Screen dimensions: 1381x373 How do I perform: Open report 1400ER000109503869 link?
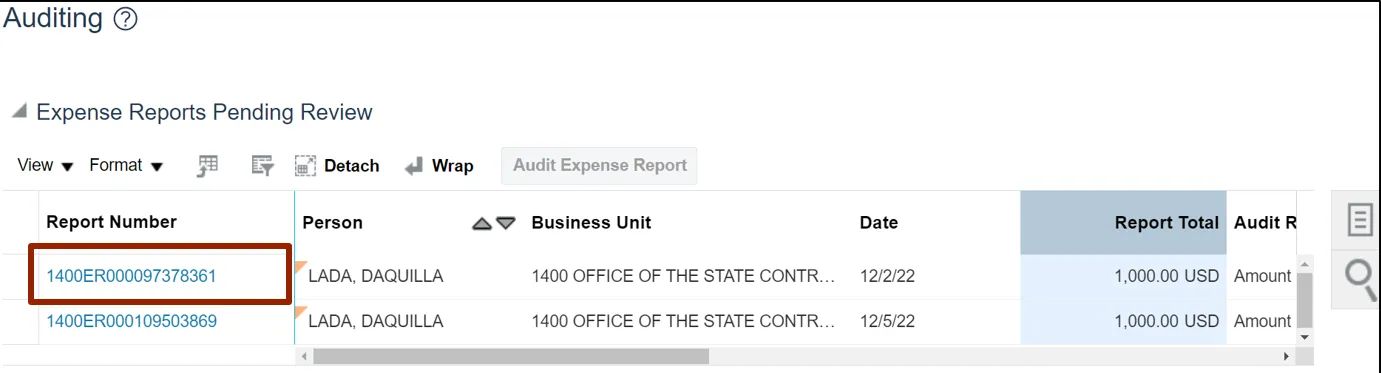pos(131,321)
